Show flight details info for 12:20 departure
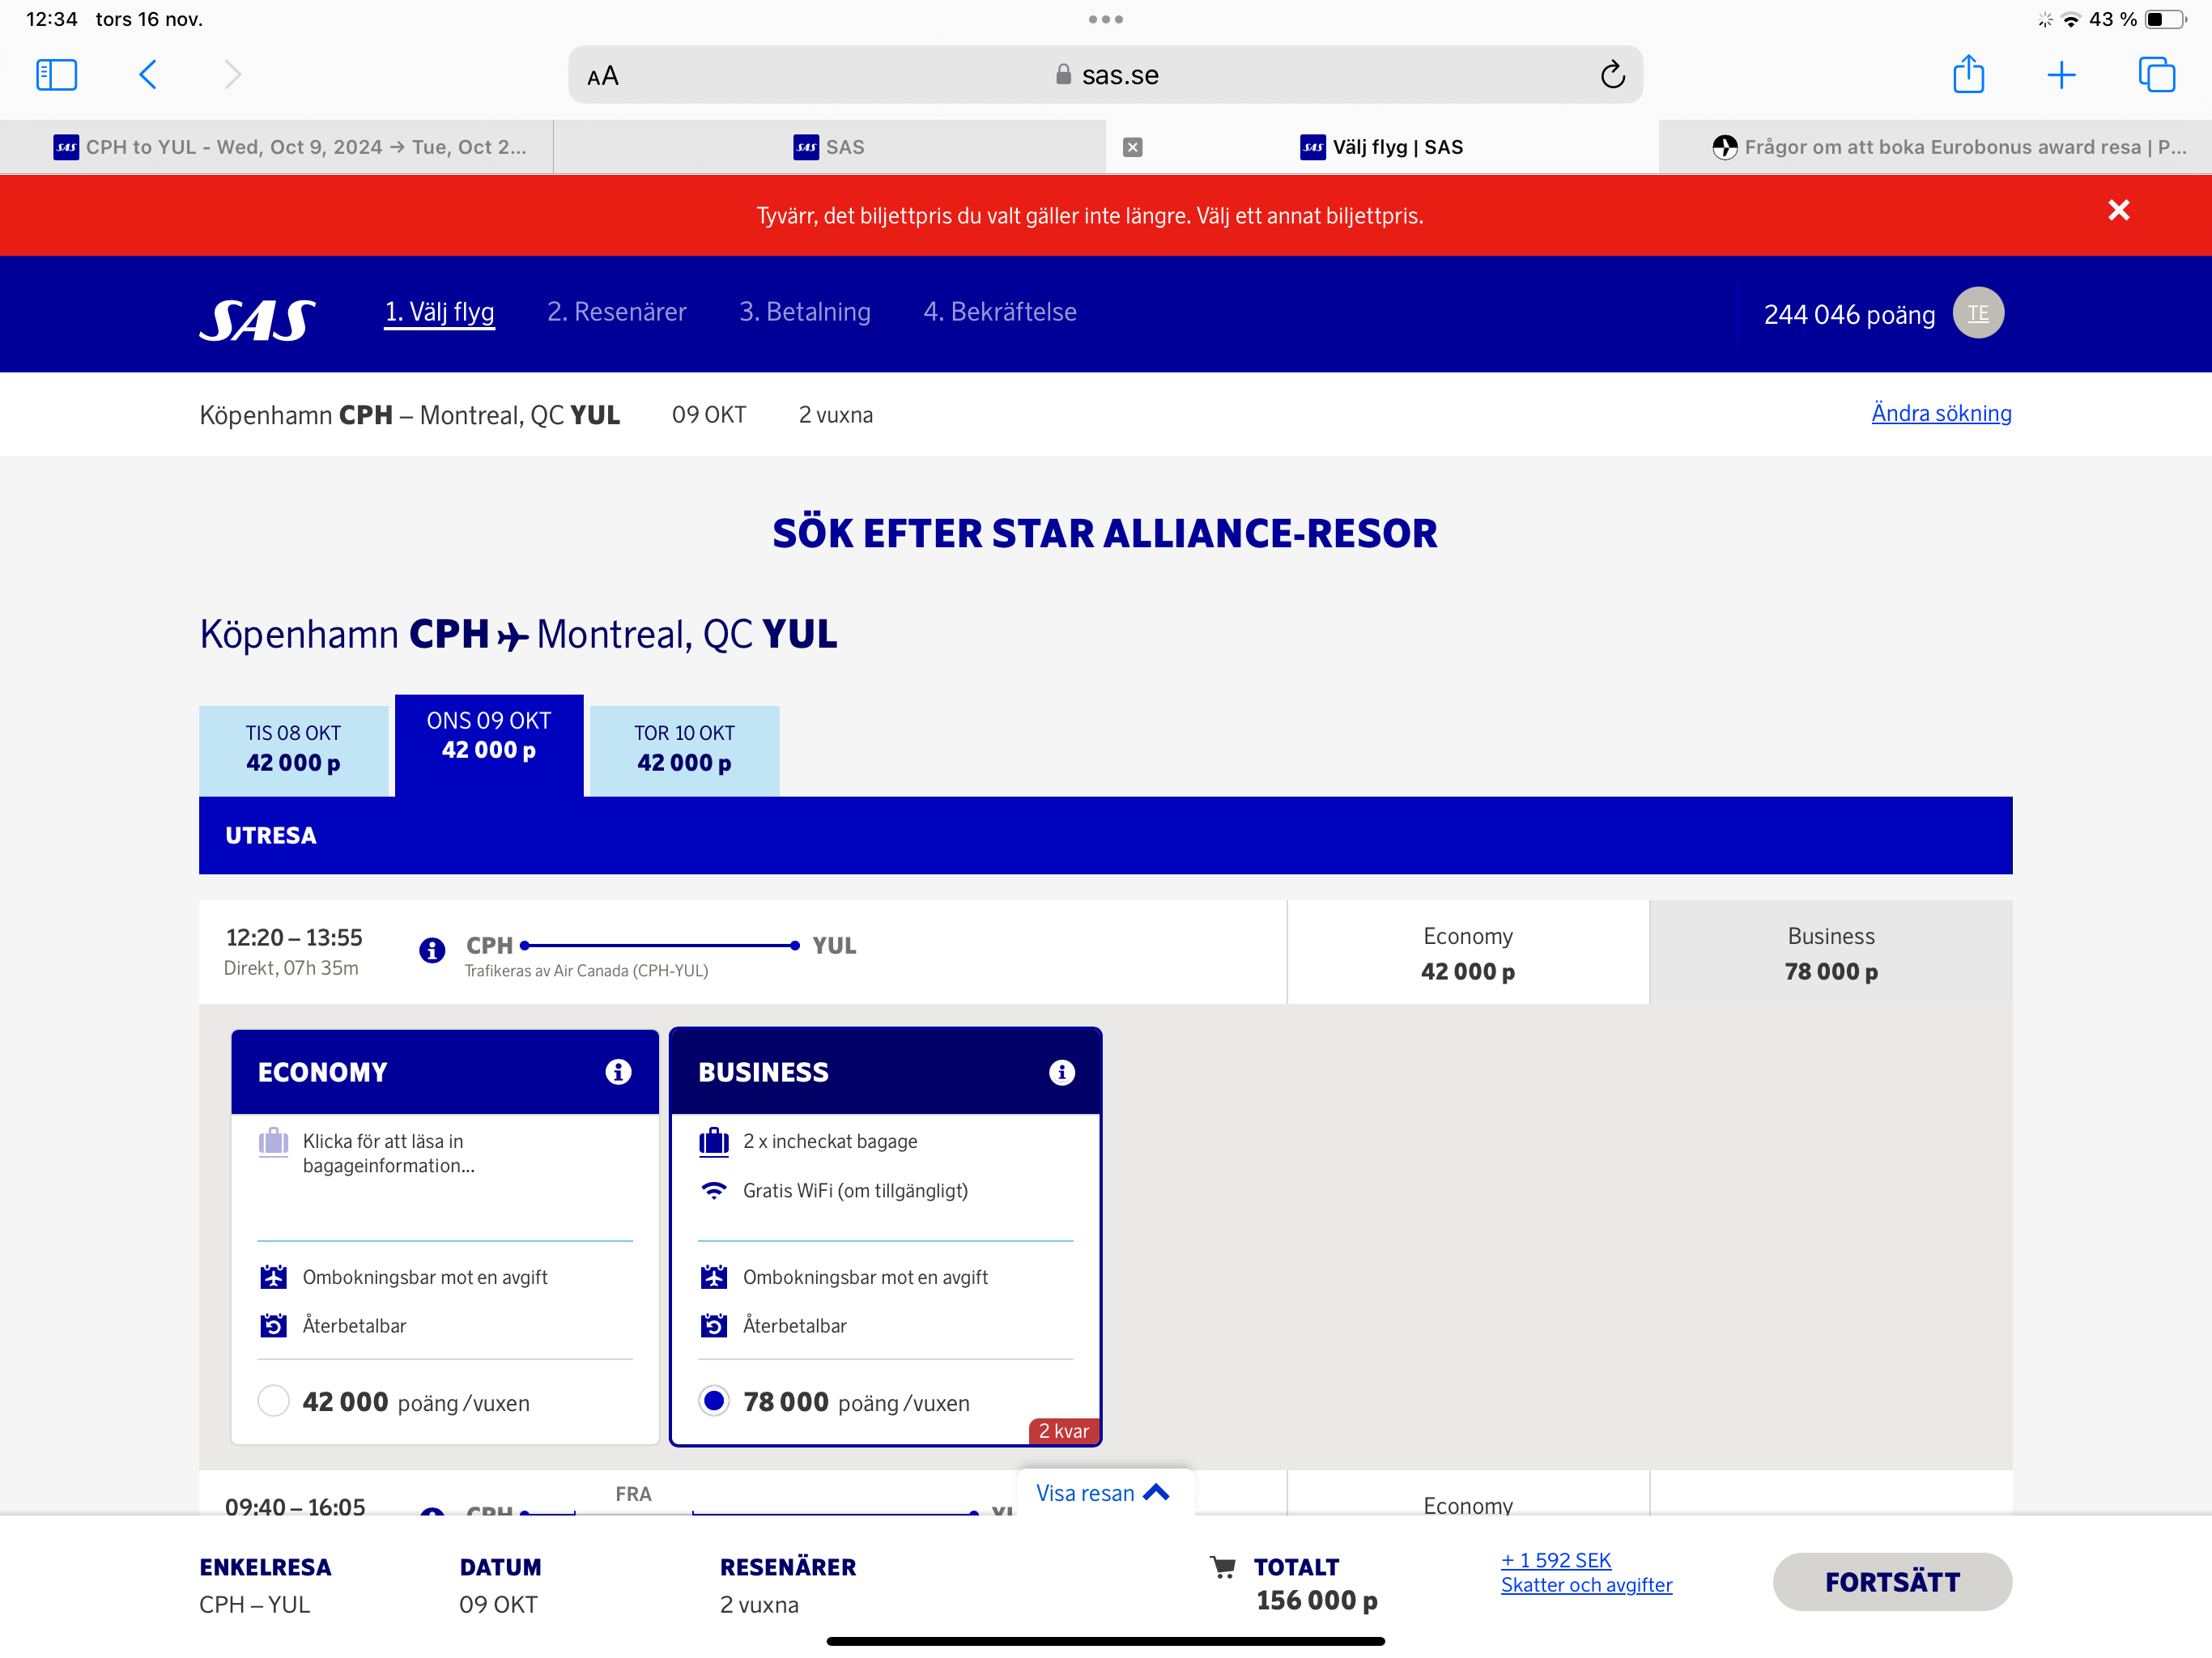The image size is (2212, 1658). click(x=432, y=950)
